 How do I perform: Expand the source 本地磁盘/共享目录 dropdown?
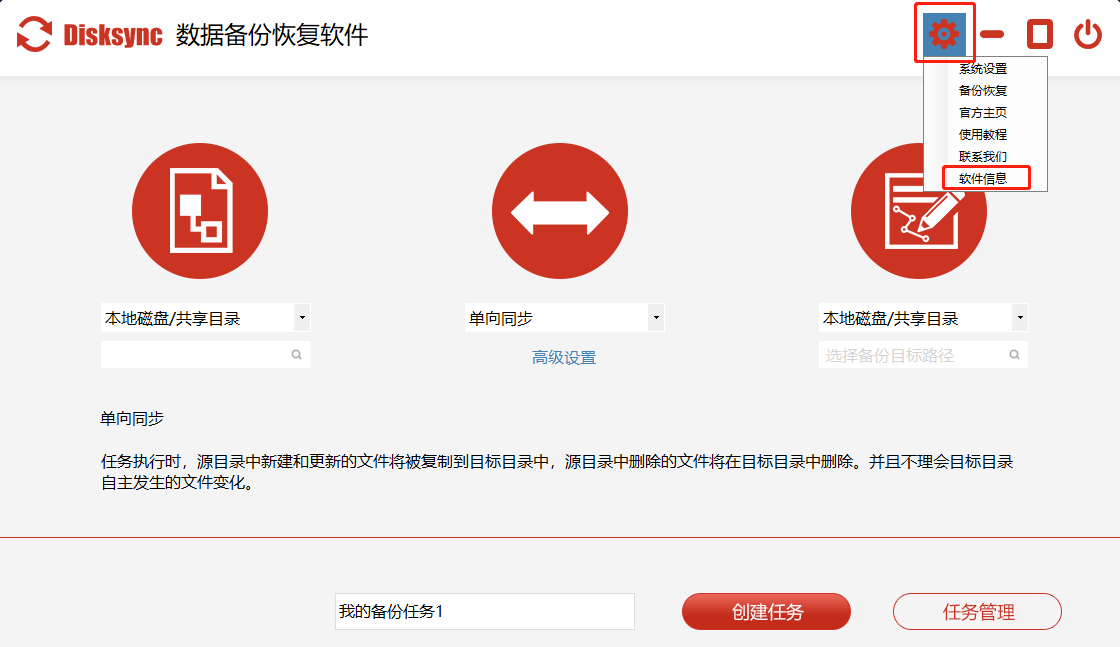tap(302, 319)
